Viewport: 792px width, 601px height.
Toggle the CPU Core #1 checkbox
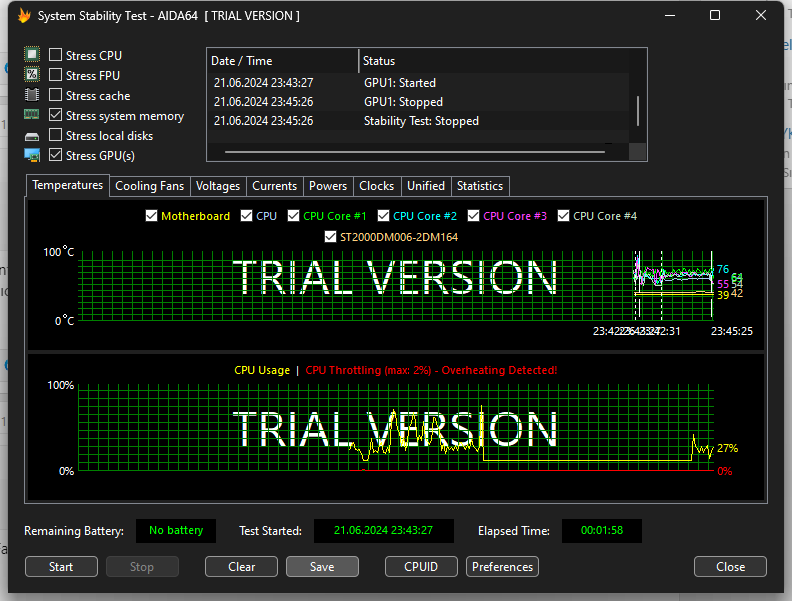pos(293,216)
